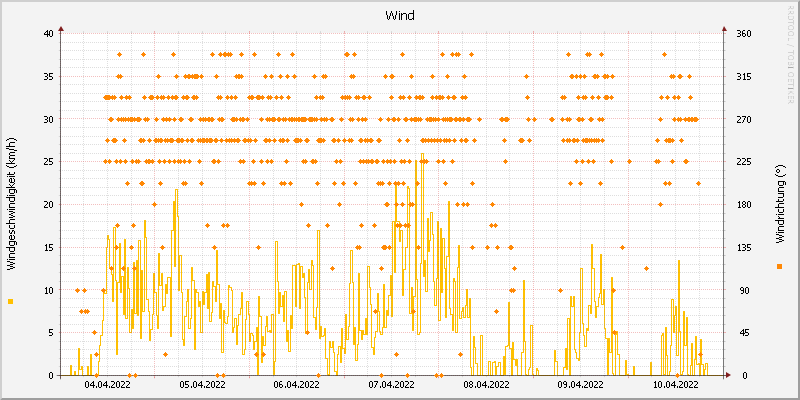Click the 'Wind' chart title
The height and width of the screenshot is (400, 800).
click(x=400, y=16)
